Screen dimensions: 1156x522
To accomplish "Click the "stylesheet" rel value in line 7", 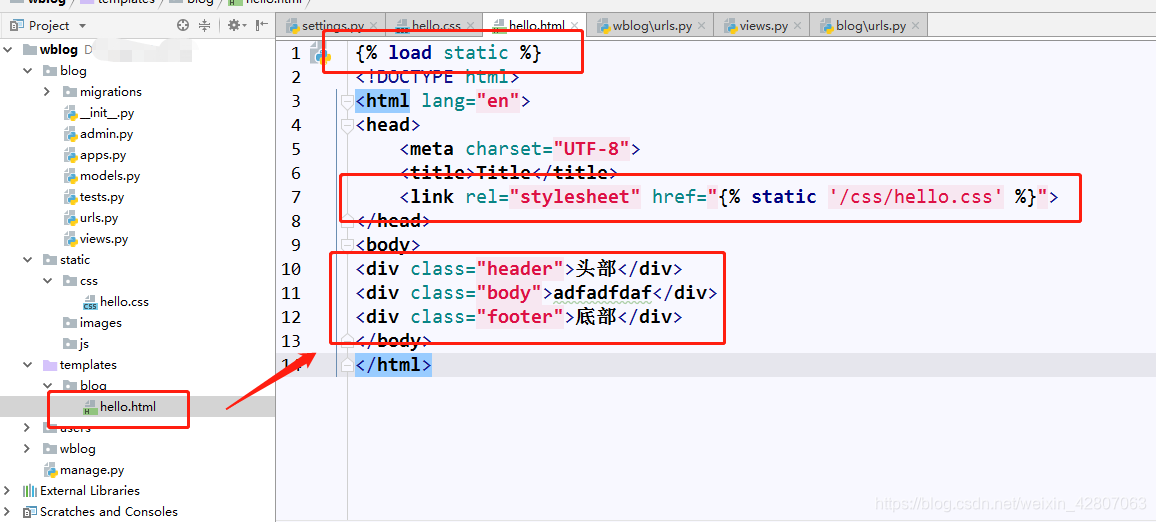I will [575, 197].
